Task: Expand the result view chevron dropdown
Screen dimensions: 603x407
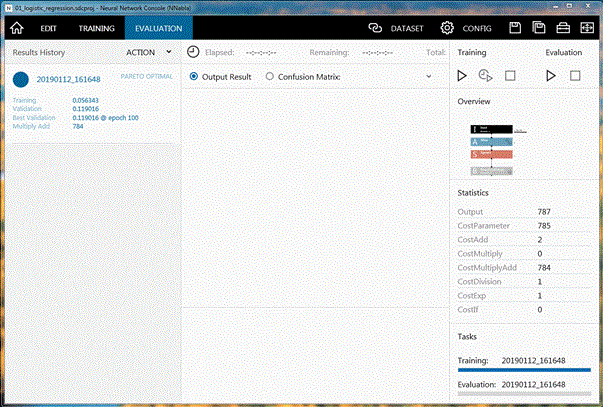Action: pyautogui.click(x=429, y=76)
